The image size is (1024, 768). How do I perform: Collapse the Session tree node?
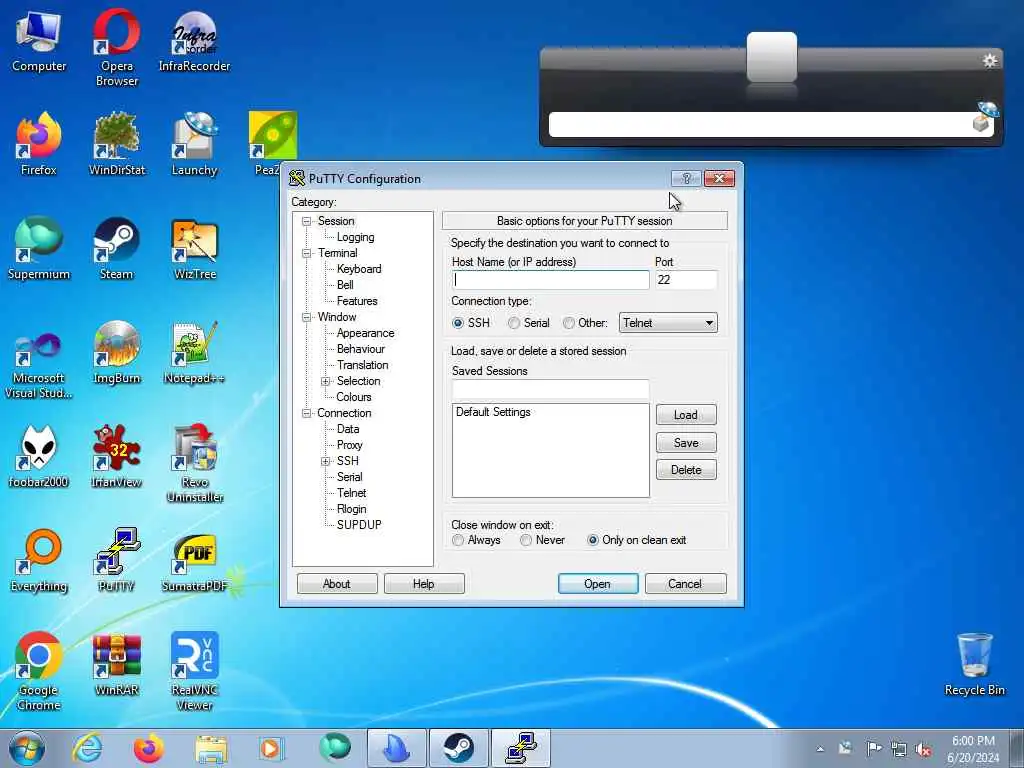(x=306, y=221)
